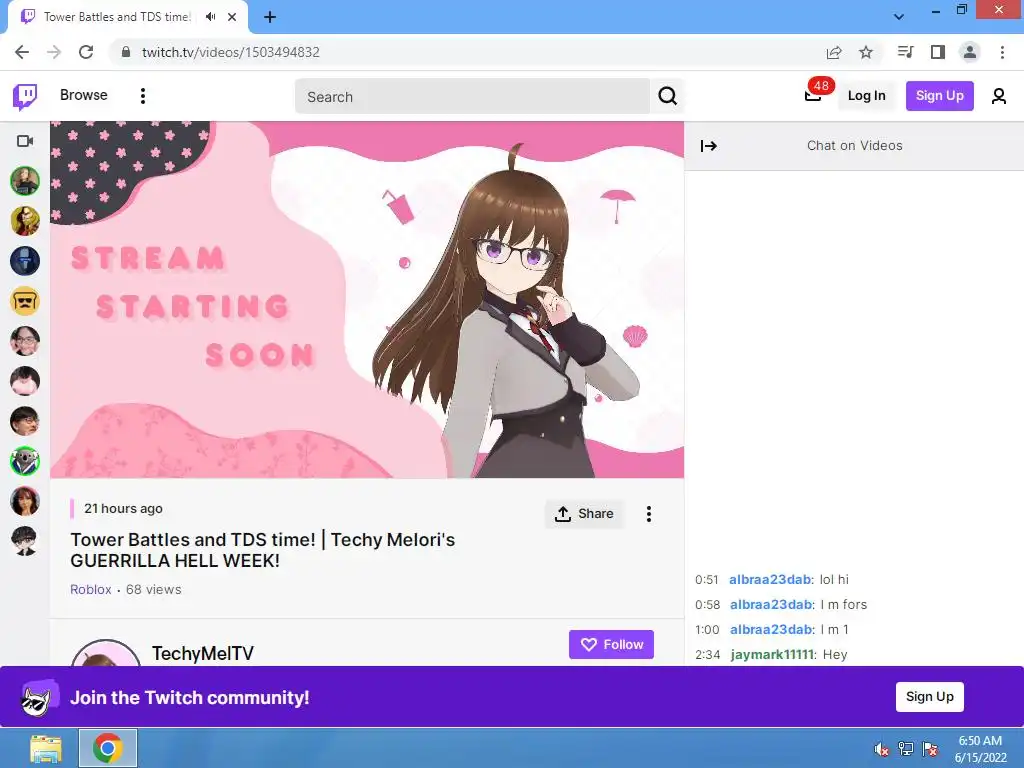Open the first green-ringed channel avatar in the sidebar

pyautogui.click(x=25, y=181)
